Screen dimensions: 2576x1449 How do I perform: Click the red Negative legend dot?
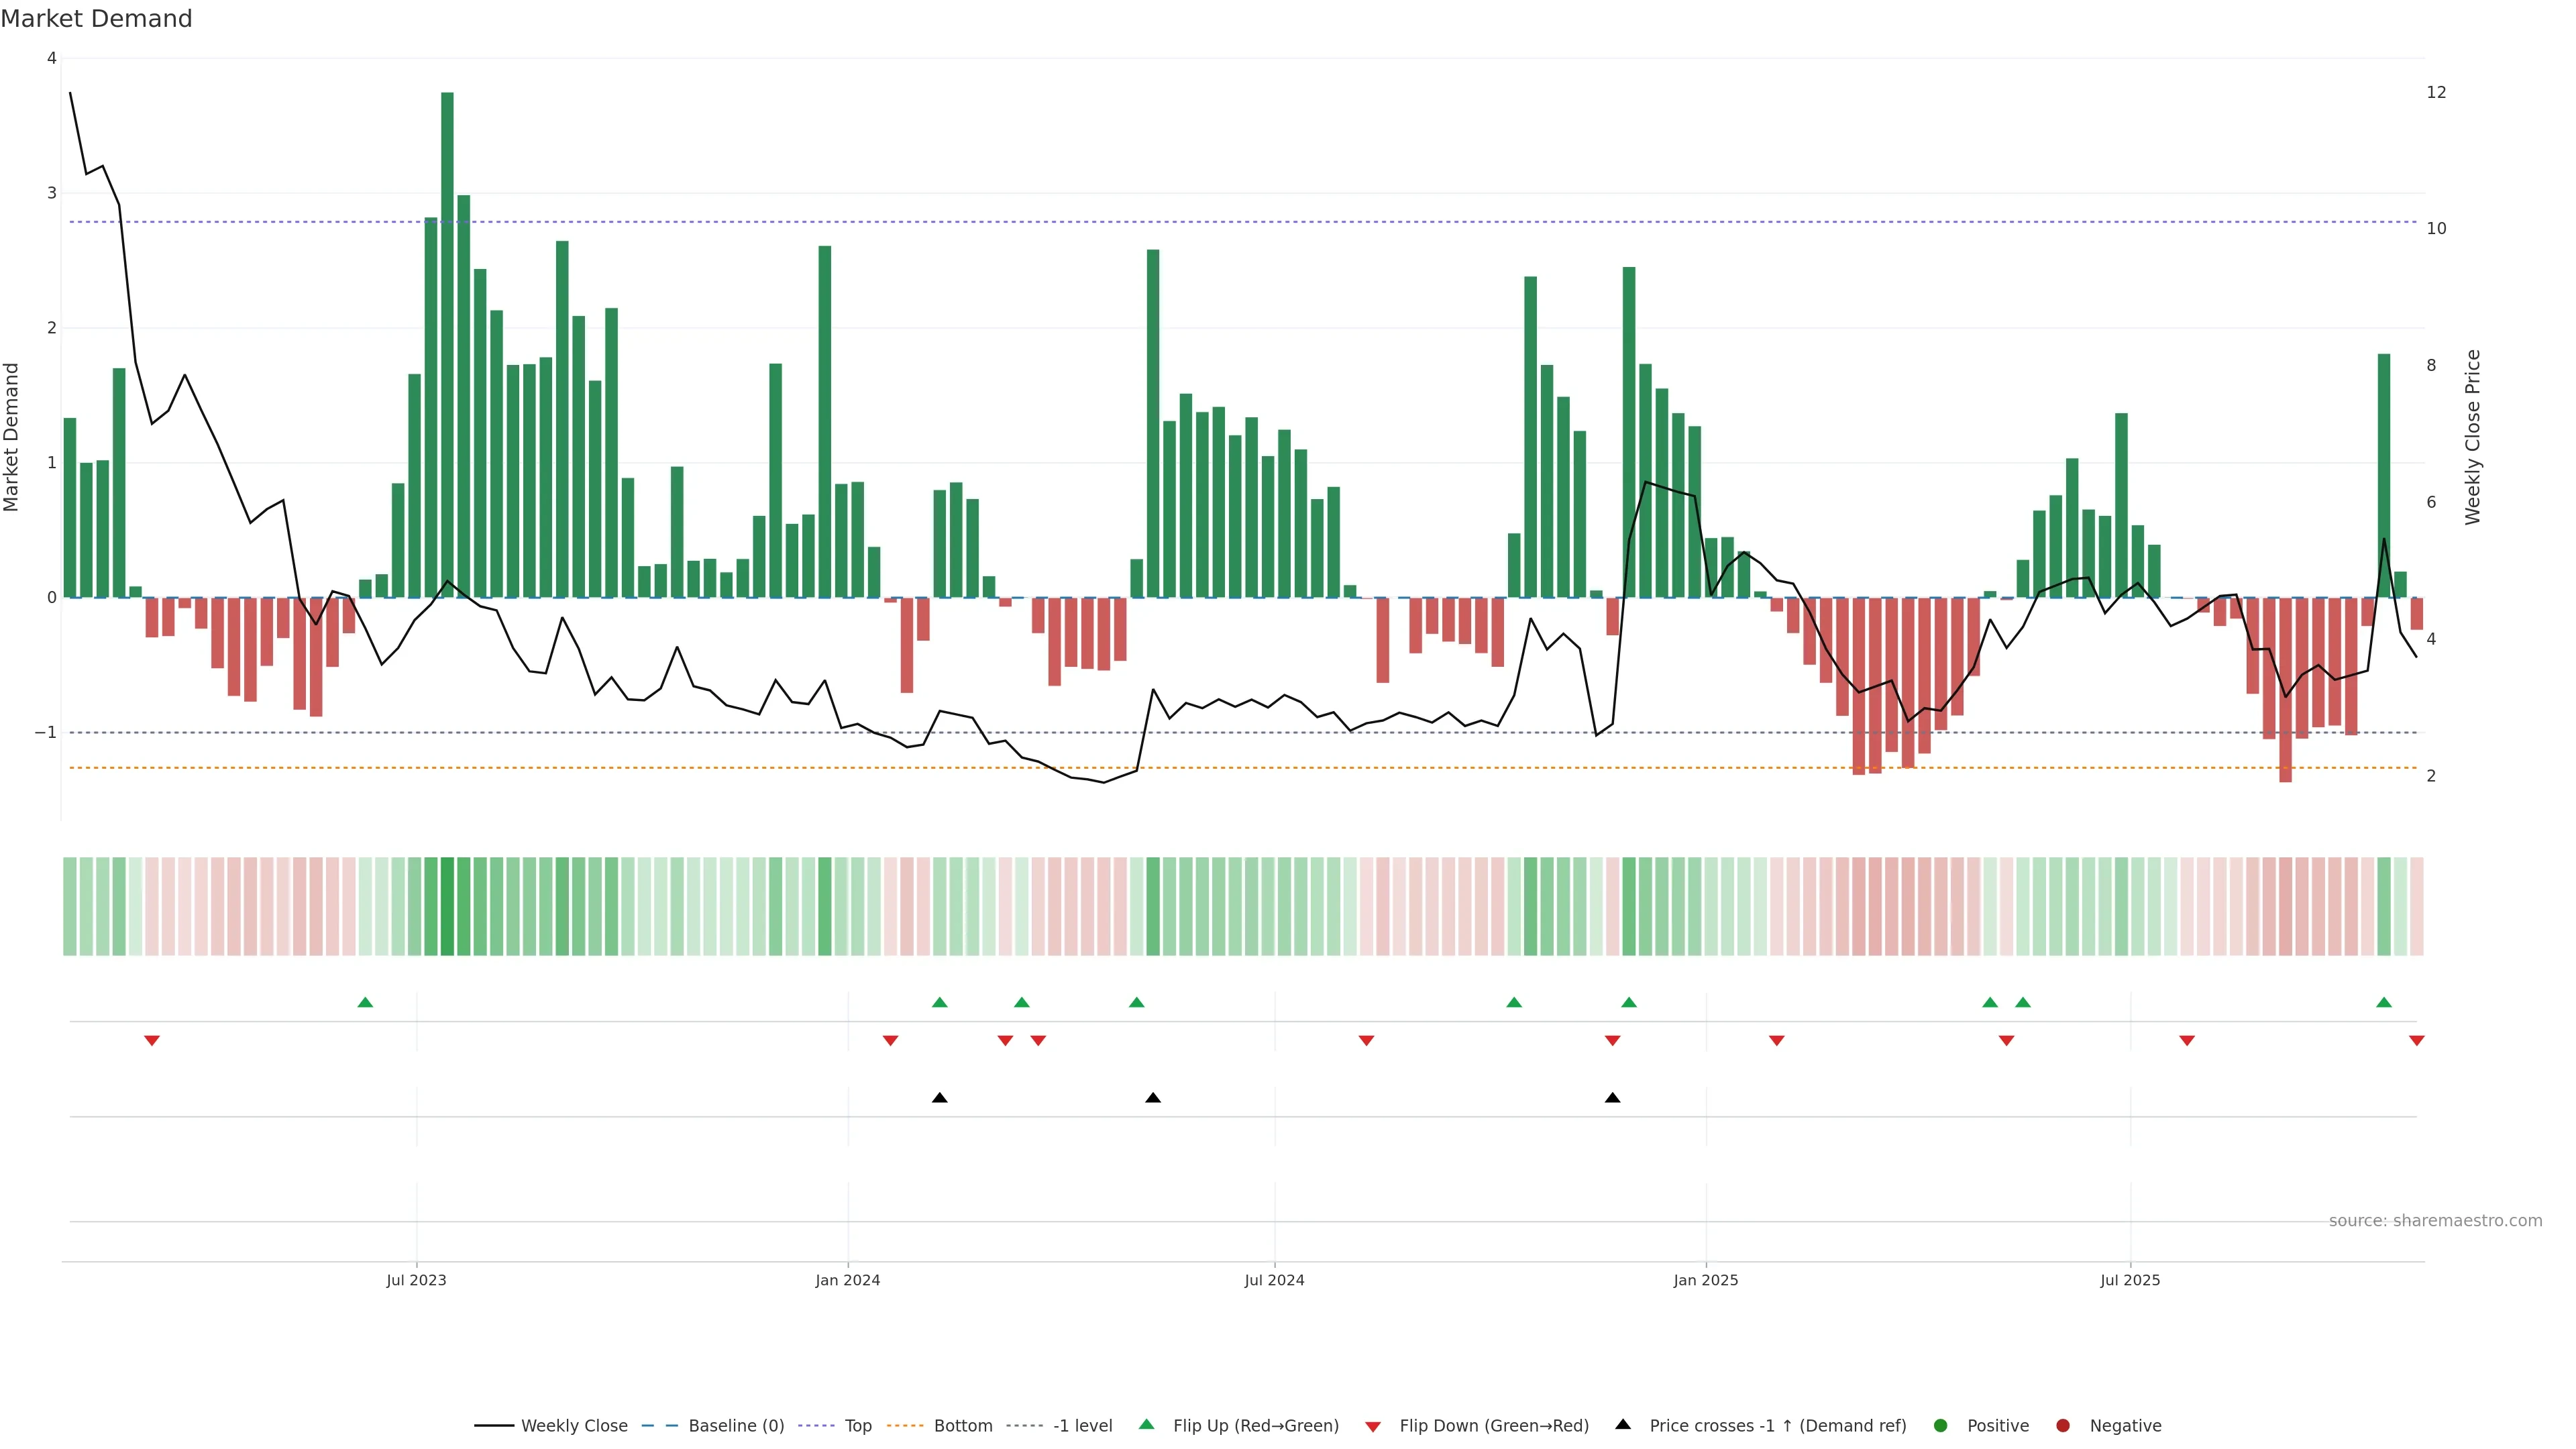click(2063, 1426)
